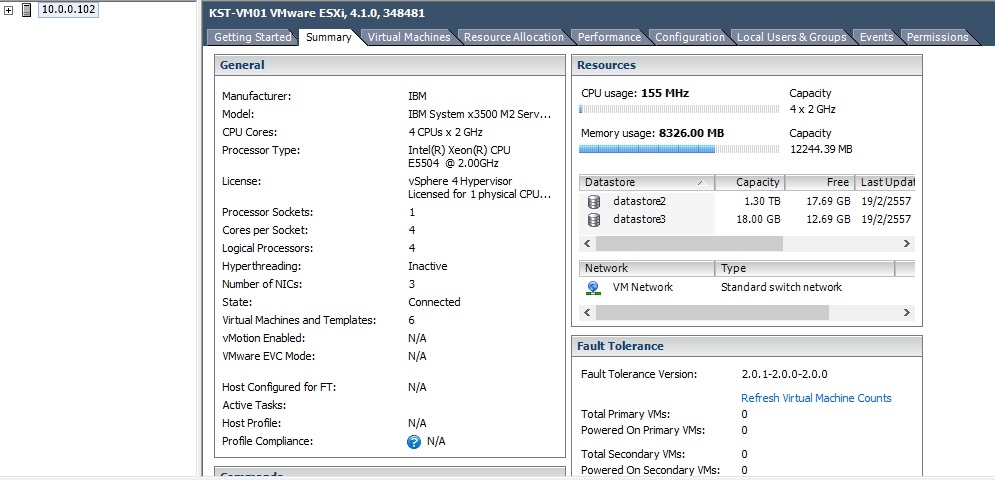
Task: Click right scroll arrow of network list
Action: [x=907, y=312]
